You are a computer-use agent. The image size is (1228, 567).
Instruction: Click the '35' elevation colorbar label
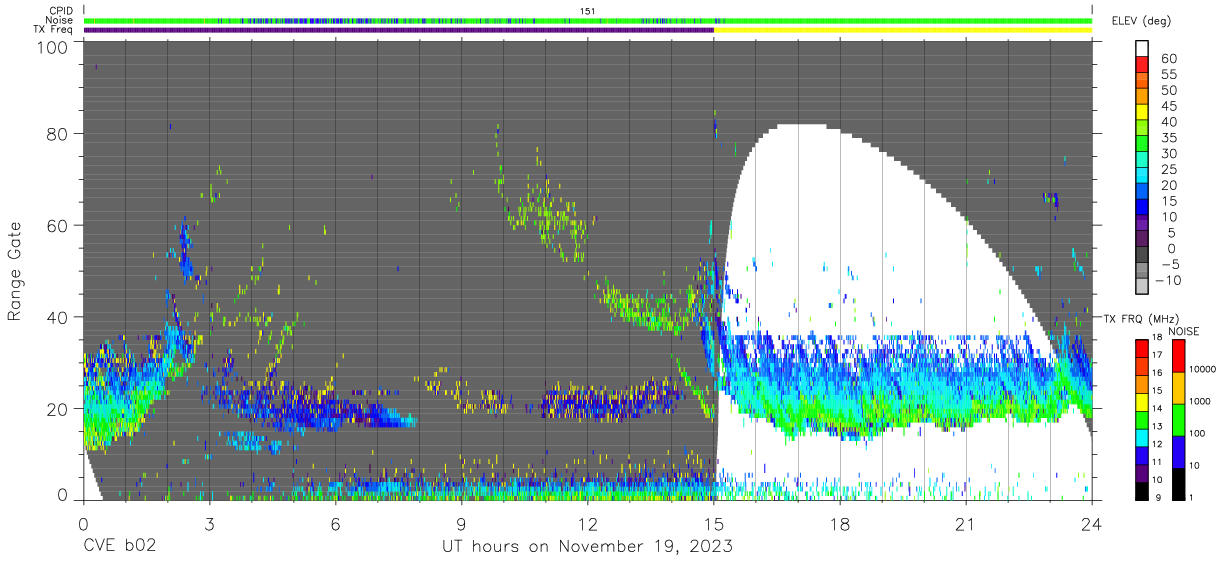1168,138
